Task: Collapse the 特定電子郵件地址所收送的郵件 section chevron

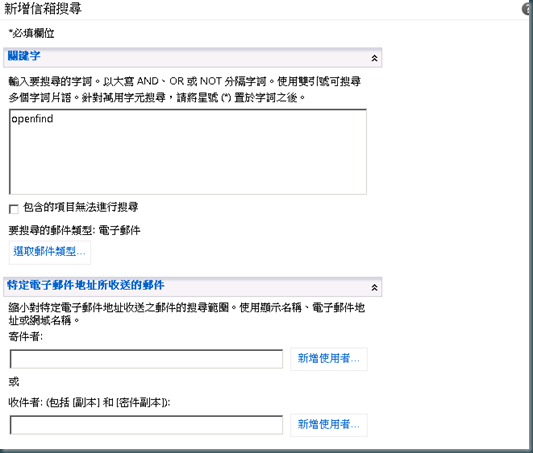Action: pyautogui.click(x=374, y=288)
